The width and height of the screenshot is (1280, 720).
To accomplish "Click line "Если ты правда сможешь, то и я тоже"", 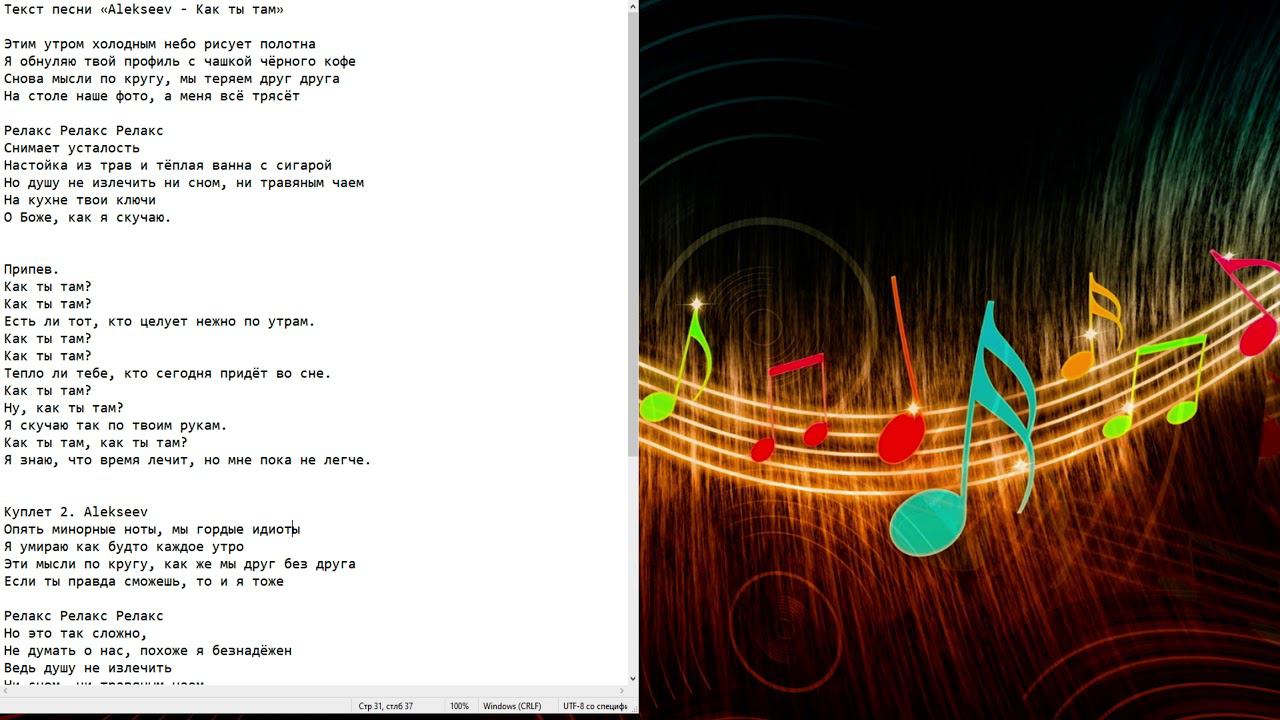I will pyautogui.click(x=144, y=581).
